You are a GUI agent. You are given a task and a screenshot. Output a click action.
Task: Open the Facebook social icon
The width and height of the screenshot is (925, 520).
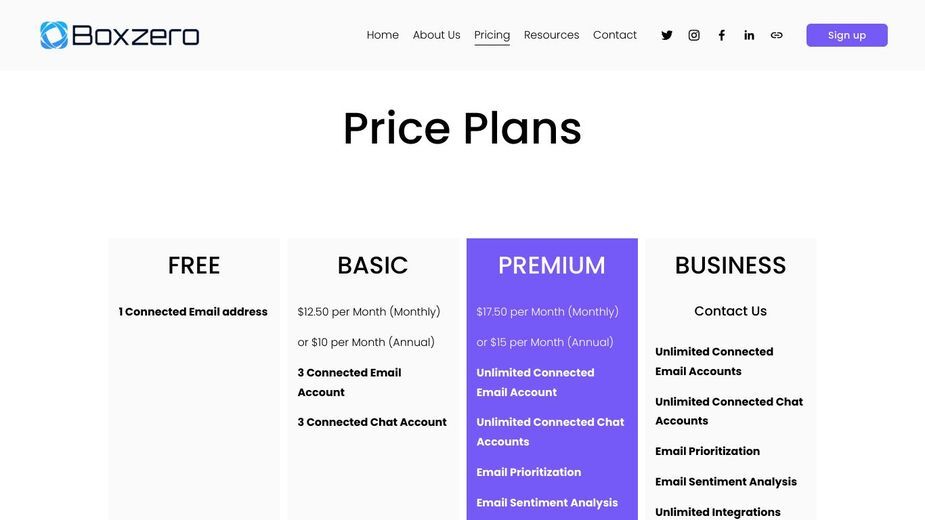coord(721,35)
